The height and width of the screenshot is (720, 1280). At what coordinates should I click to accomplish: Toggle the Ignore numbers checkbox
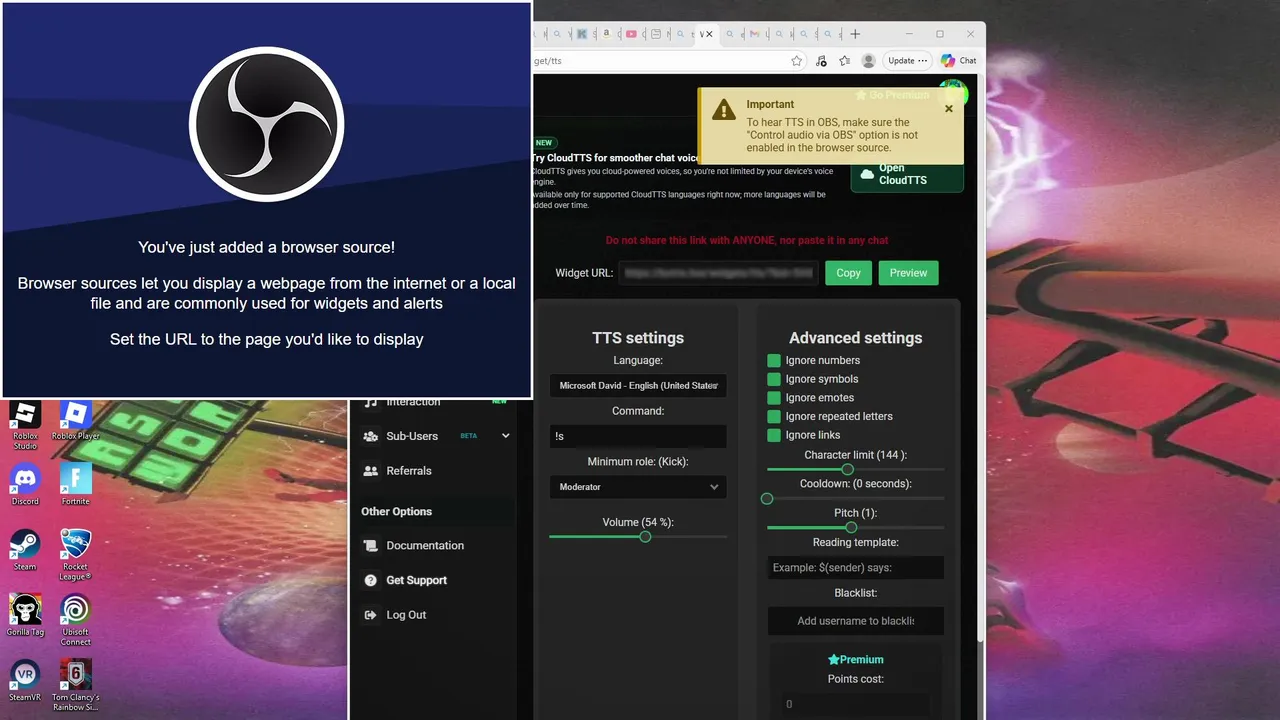coord(774,360)
